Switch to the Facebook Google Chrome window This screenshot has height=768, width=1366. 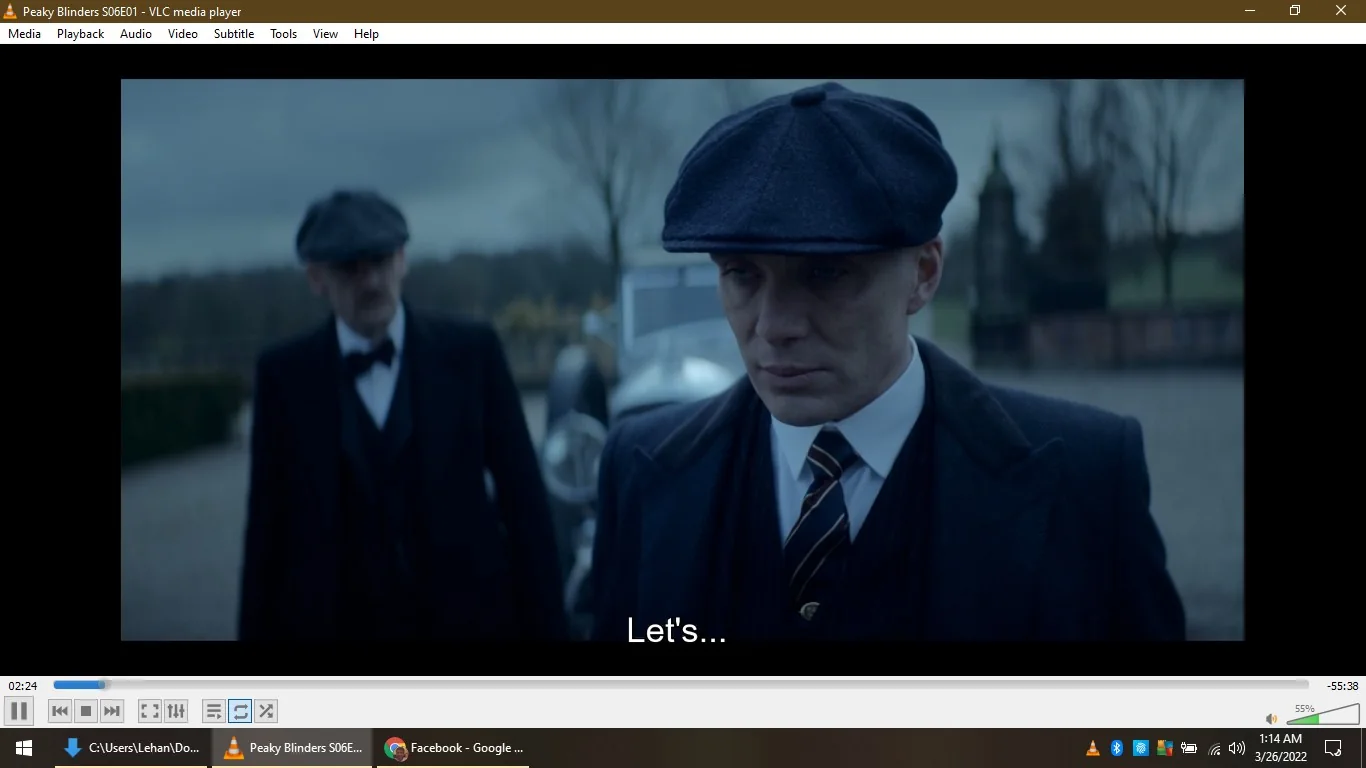tap(454, 748)
